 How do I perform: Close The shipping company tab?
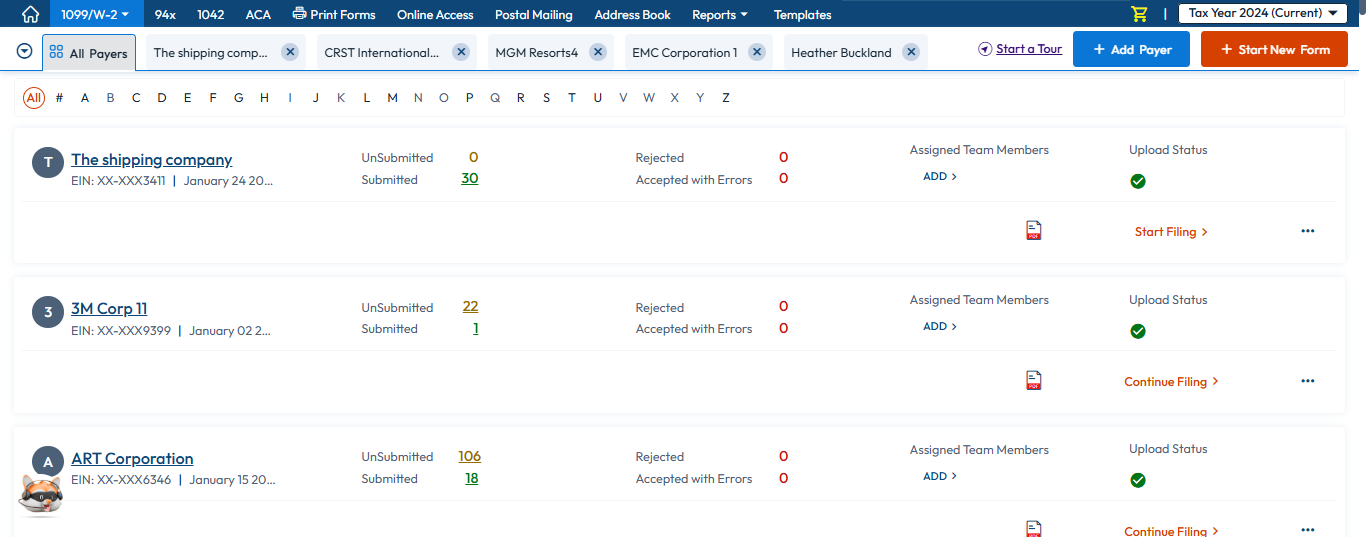coord(290,52)
